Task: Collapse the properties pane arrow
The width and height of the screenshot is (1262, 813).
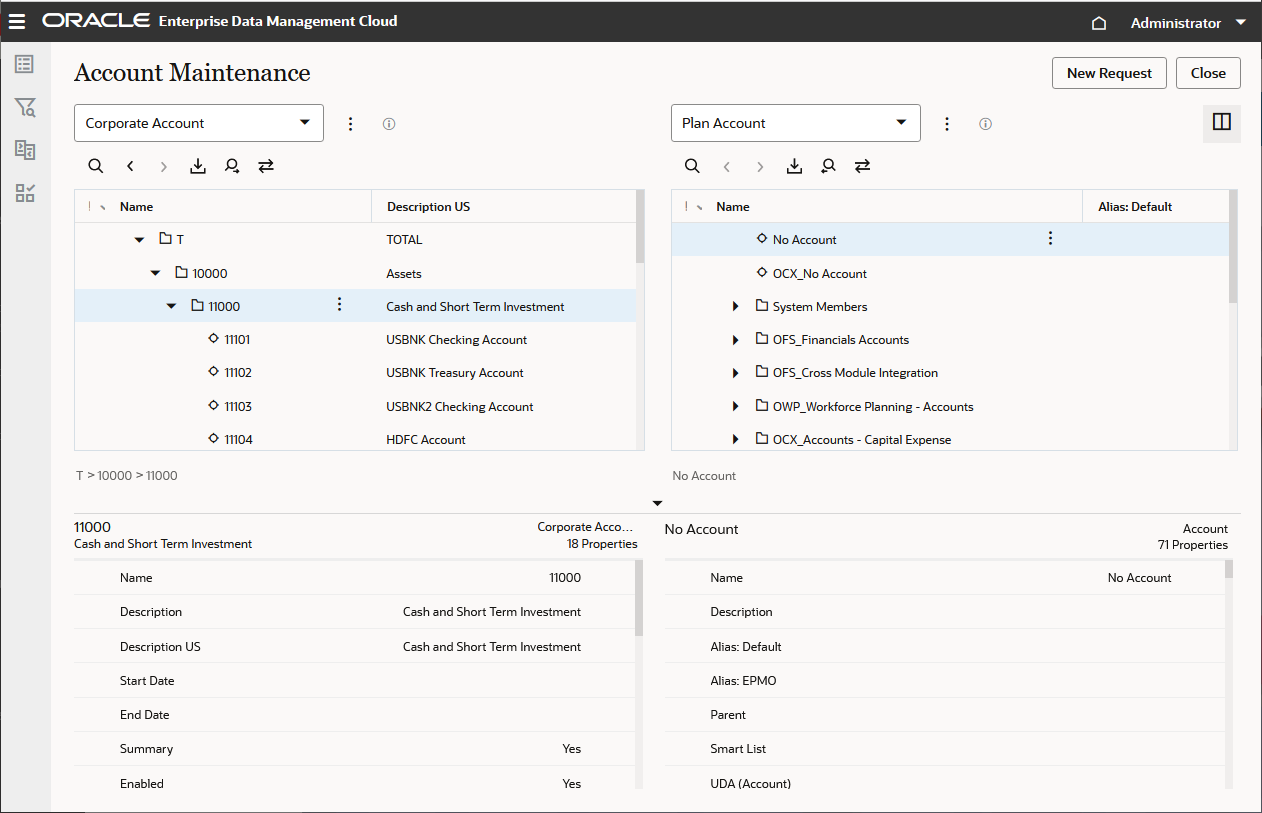Action: pyautogui.click(x=657, y=503)
